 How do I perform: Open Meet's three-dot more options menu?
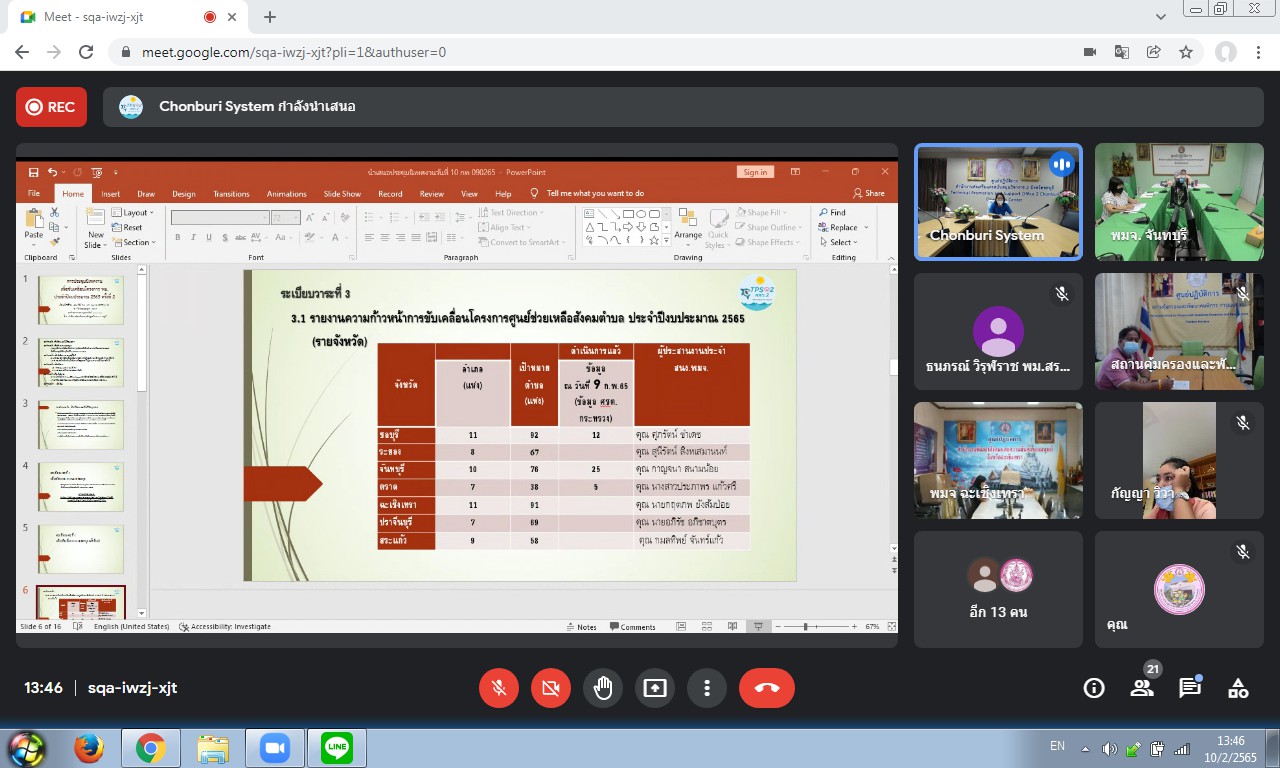coord(707,688)
